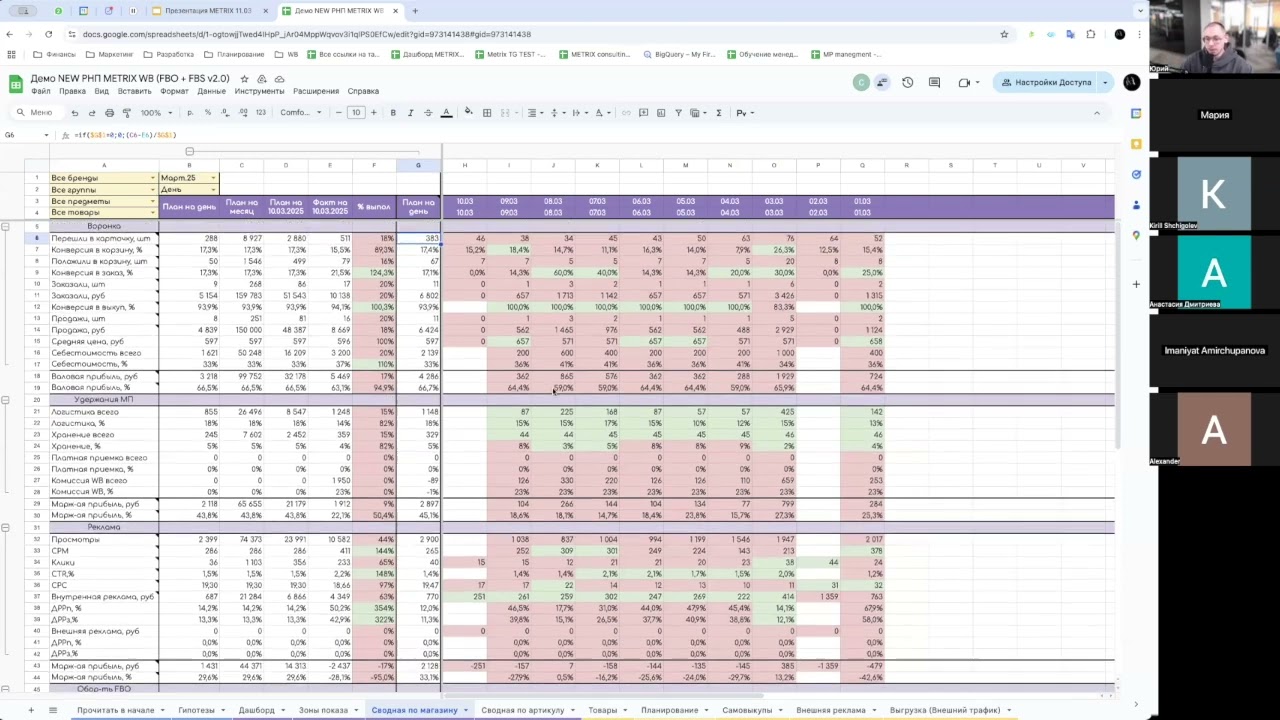Screen dimensions: 1280x720
Task: Click the Insert chart icon
Action: point(661,113)
